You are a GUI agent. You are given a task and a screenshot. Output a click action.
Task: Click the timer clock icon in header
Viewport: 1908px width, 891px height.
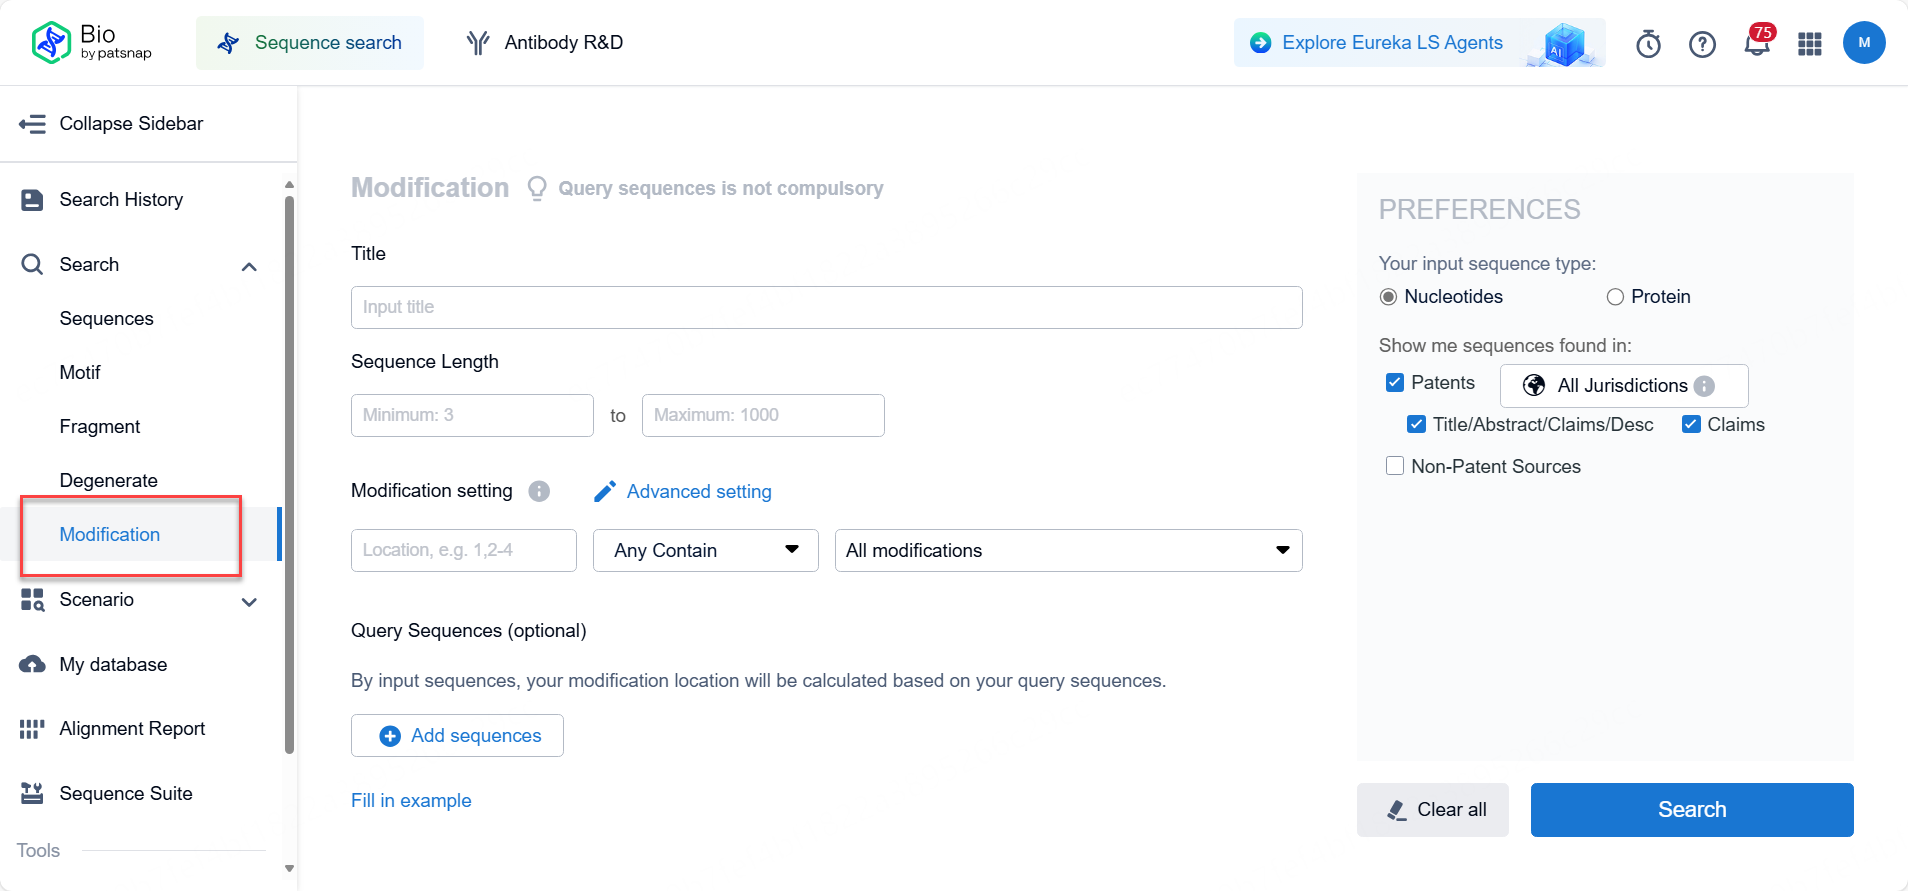point(1648,44)
